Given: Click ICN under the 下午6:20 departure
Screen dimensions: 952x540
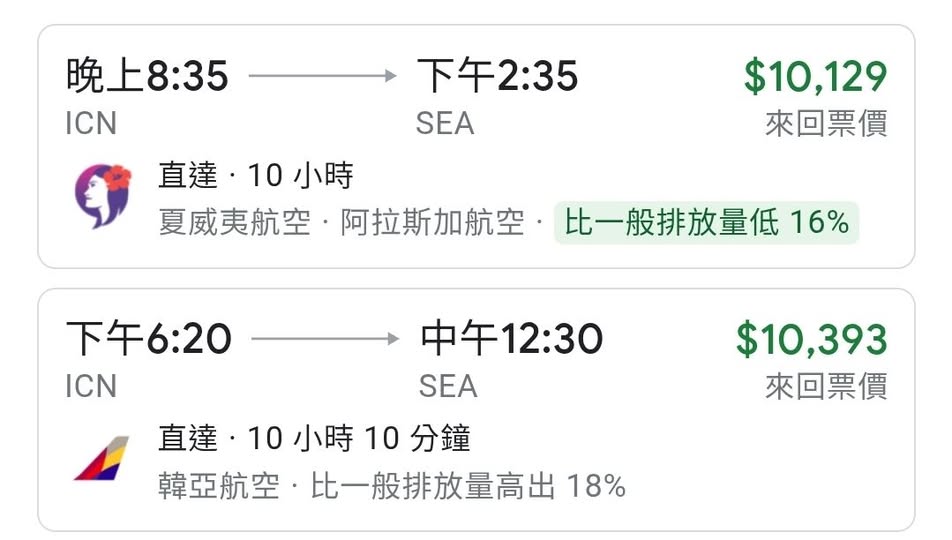Looking at the screenshot, I should (x=91, y=386).
